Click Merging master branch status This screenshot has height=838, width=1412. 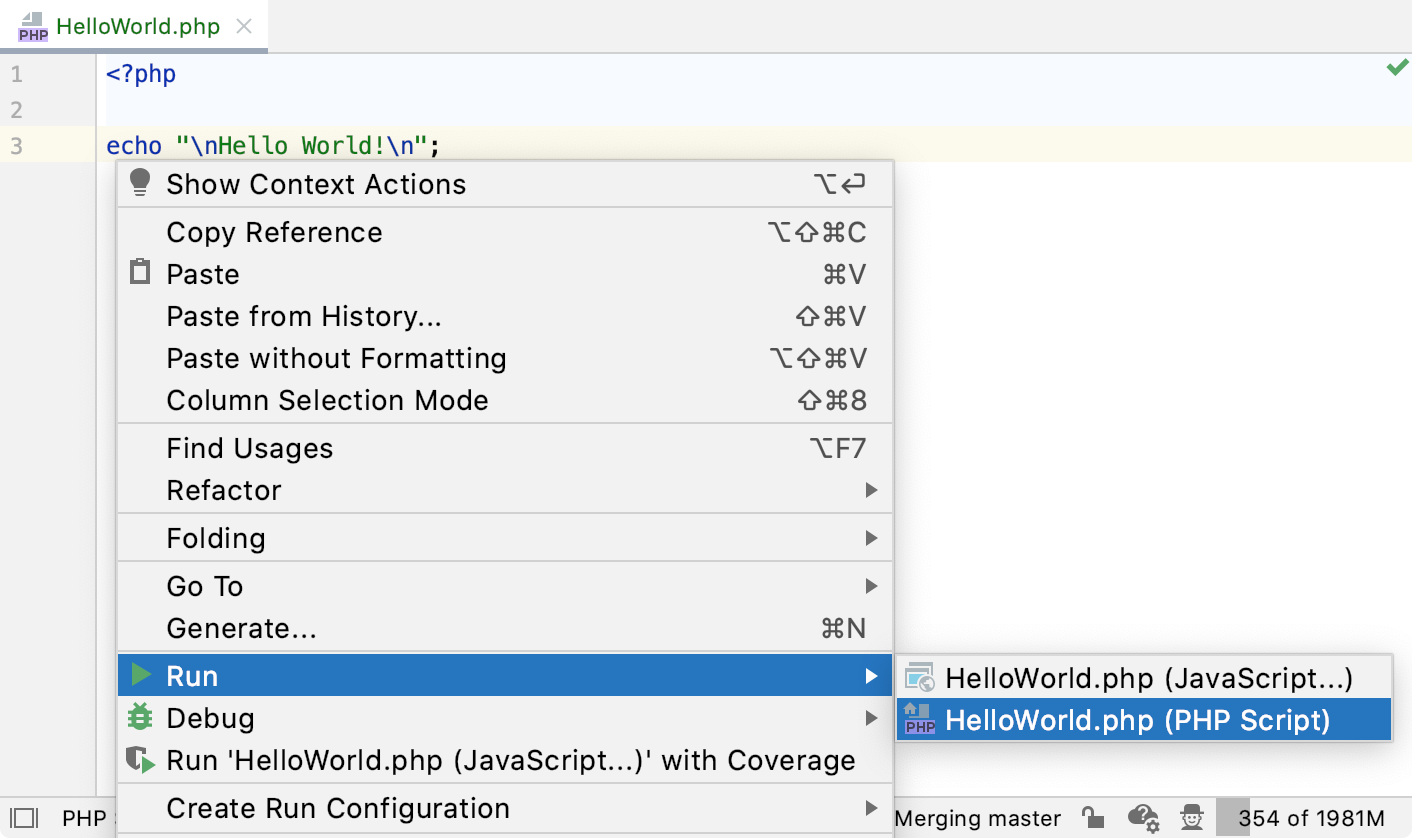(978, 818)
